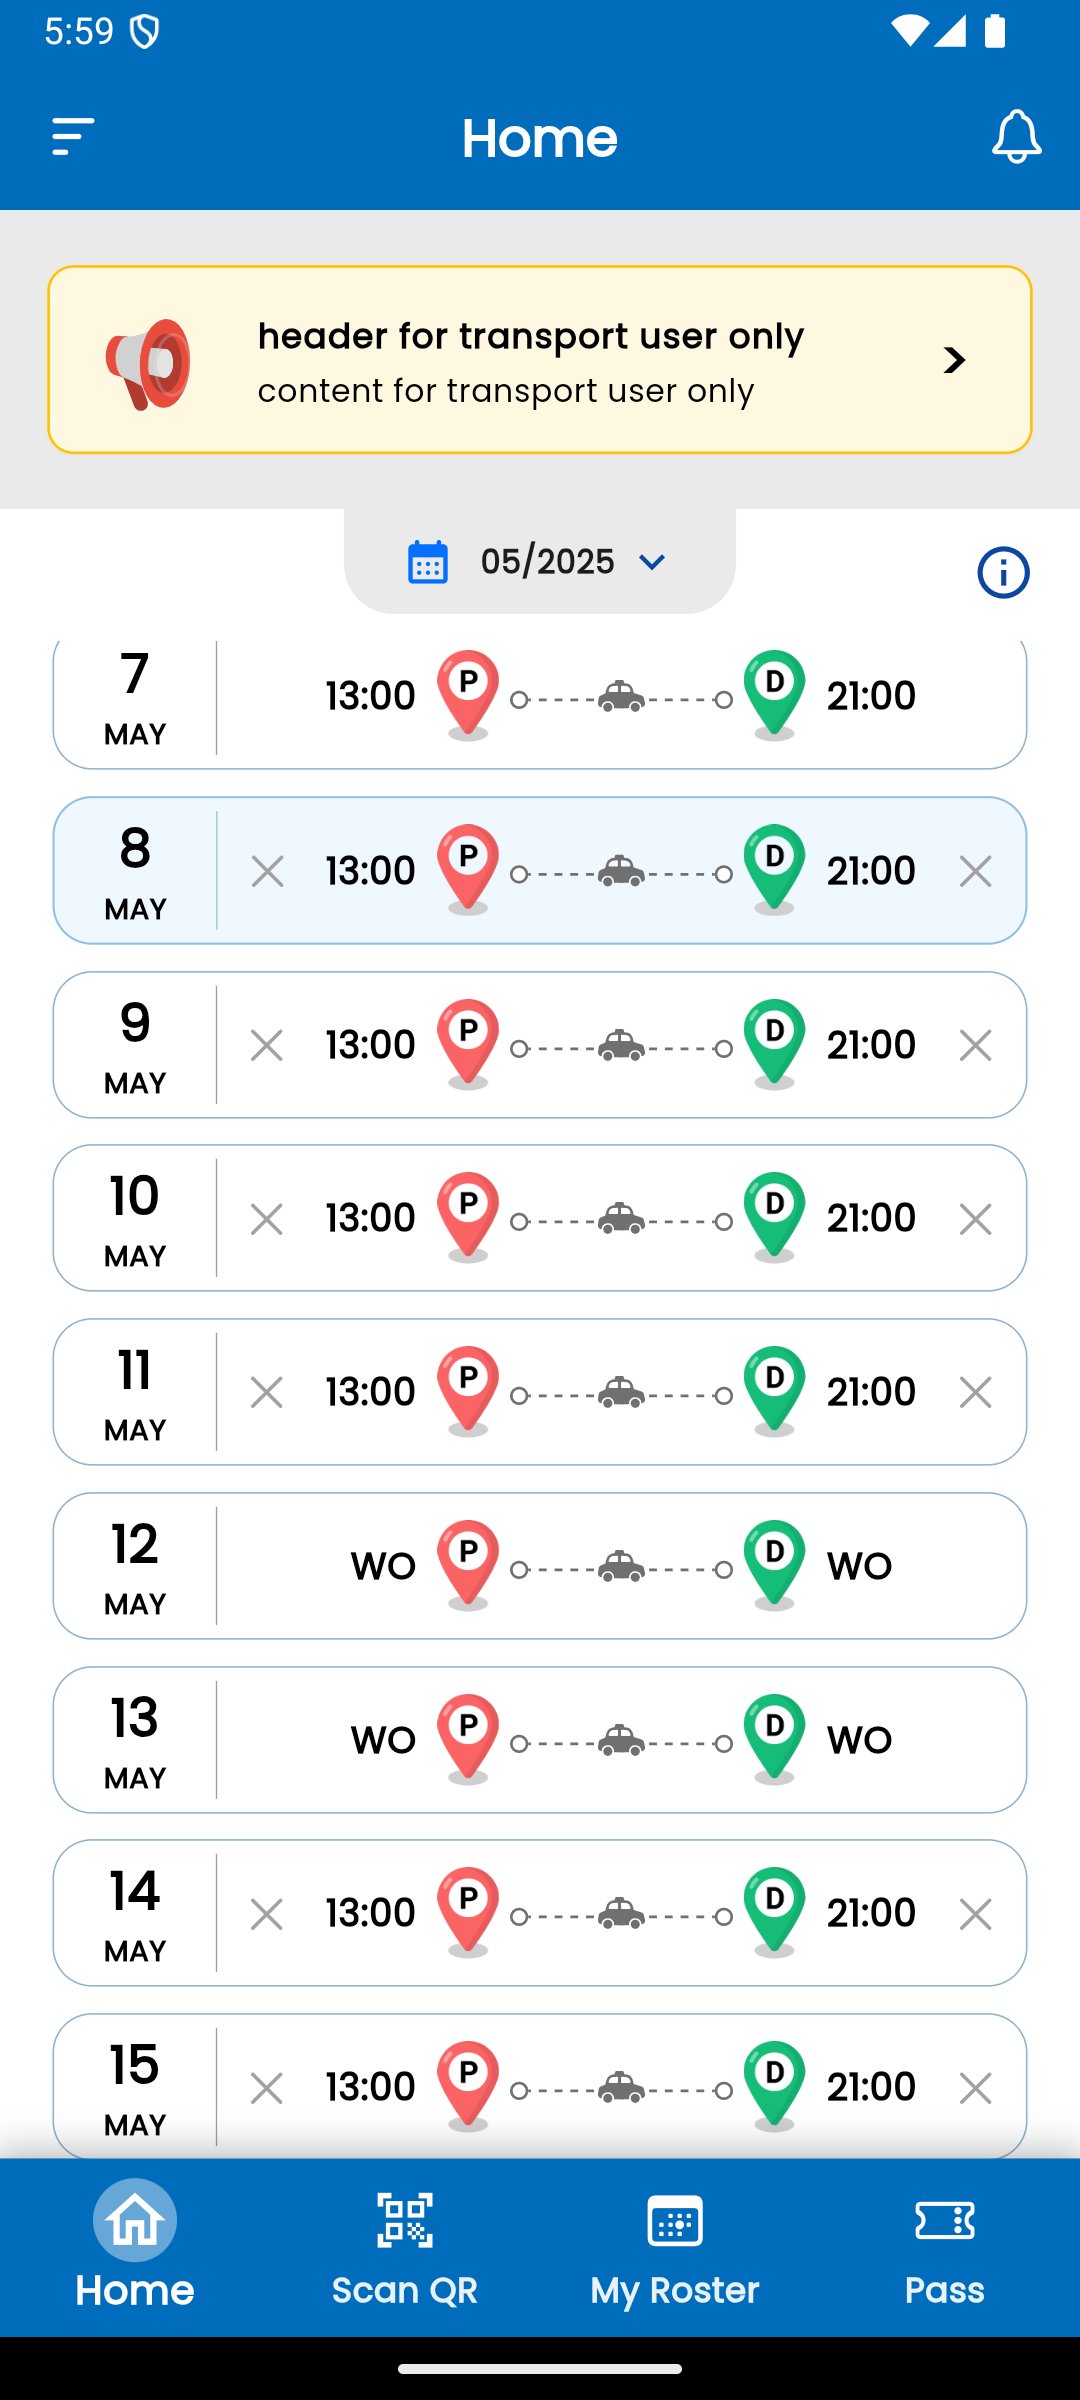This screenshot has height=2400, width=1080.
Task: Tap red pickup pin on 9 May
Action: point(468,1041)
